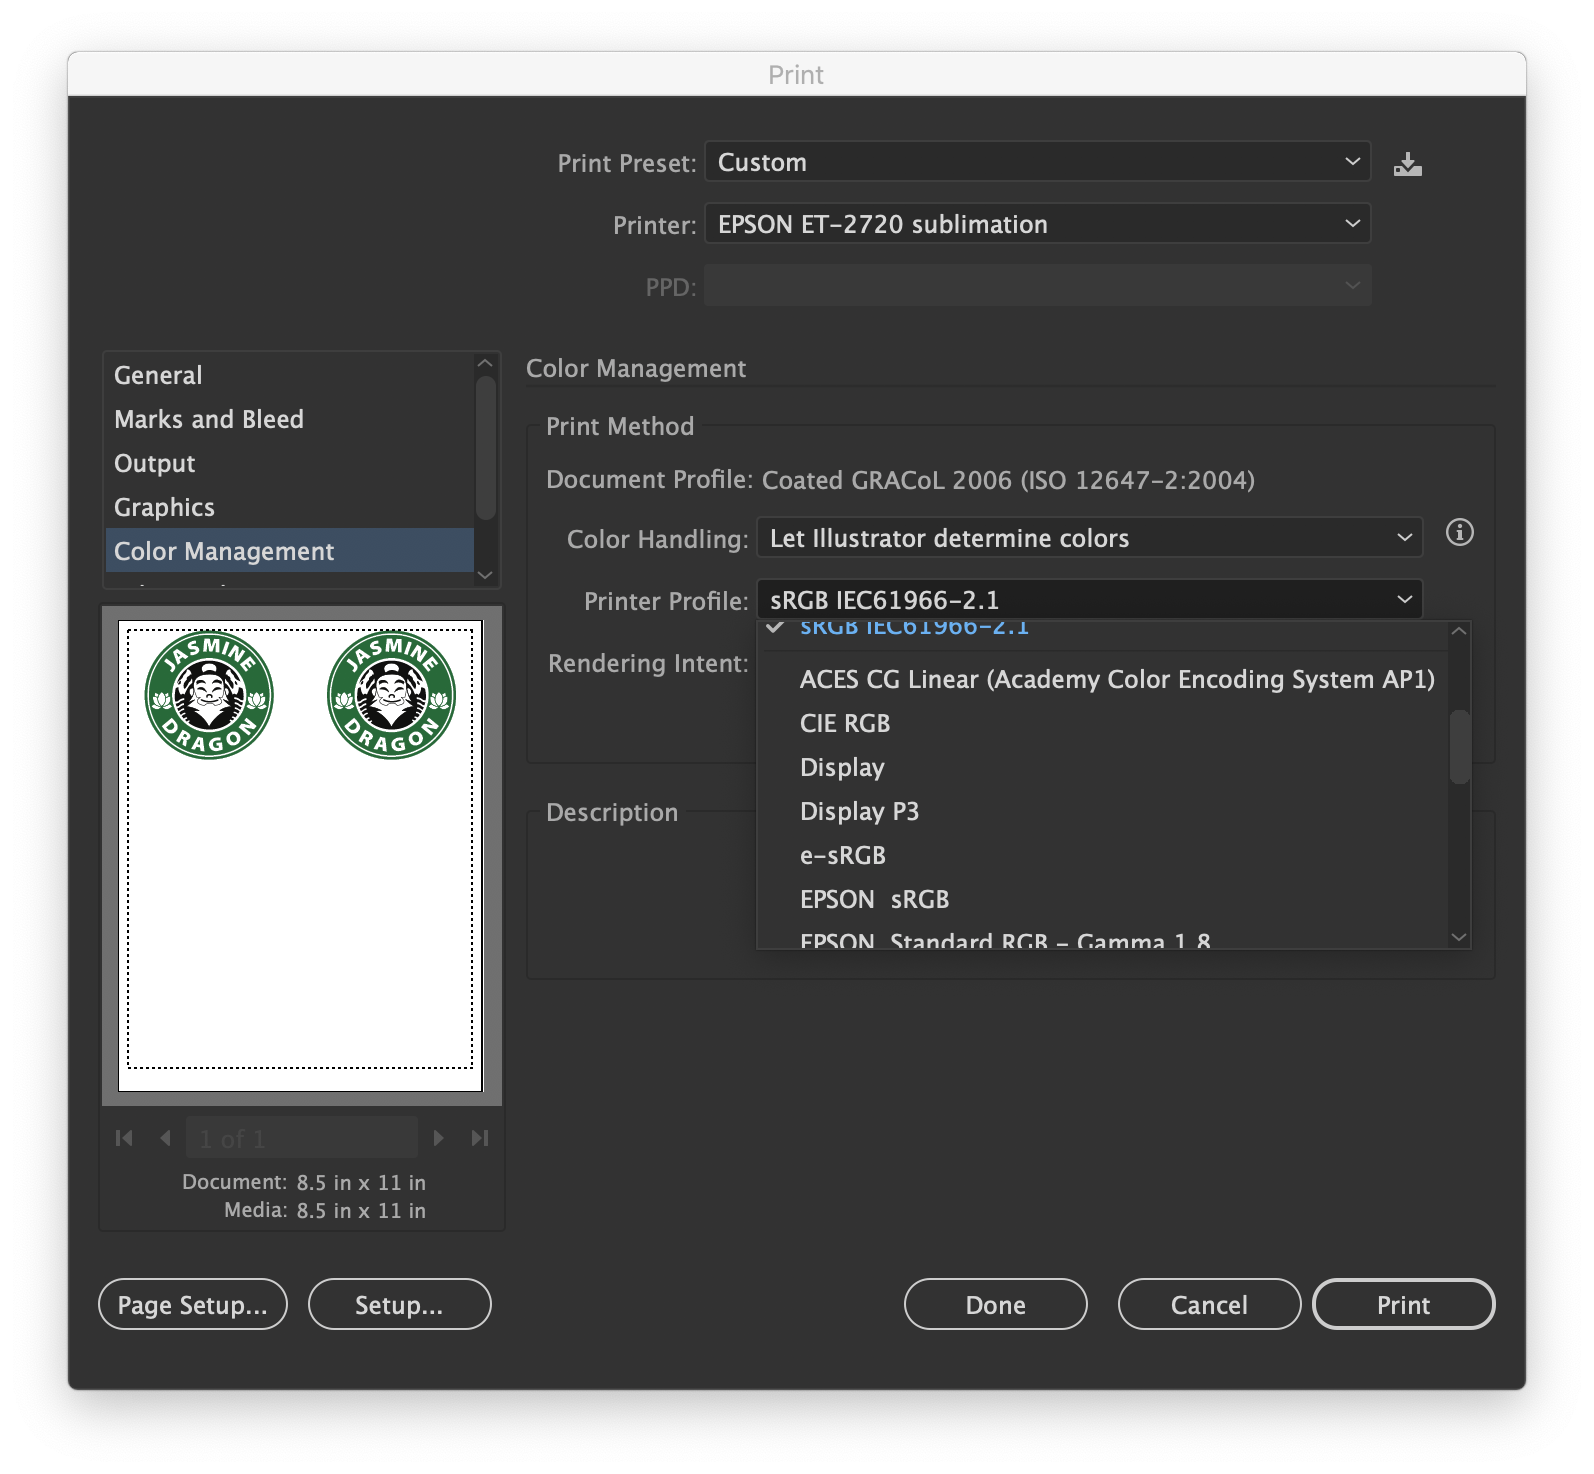Collapse the Printer Profile dropdown
1594x1474 pixels.
click(x=1089, y=600)
